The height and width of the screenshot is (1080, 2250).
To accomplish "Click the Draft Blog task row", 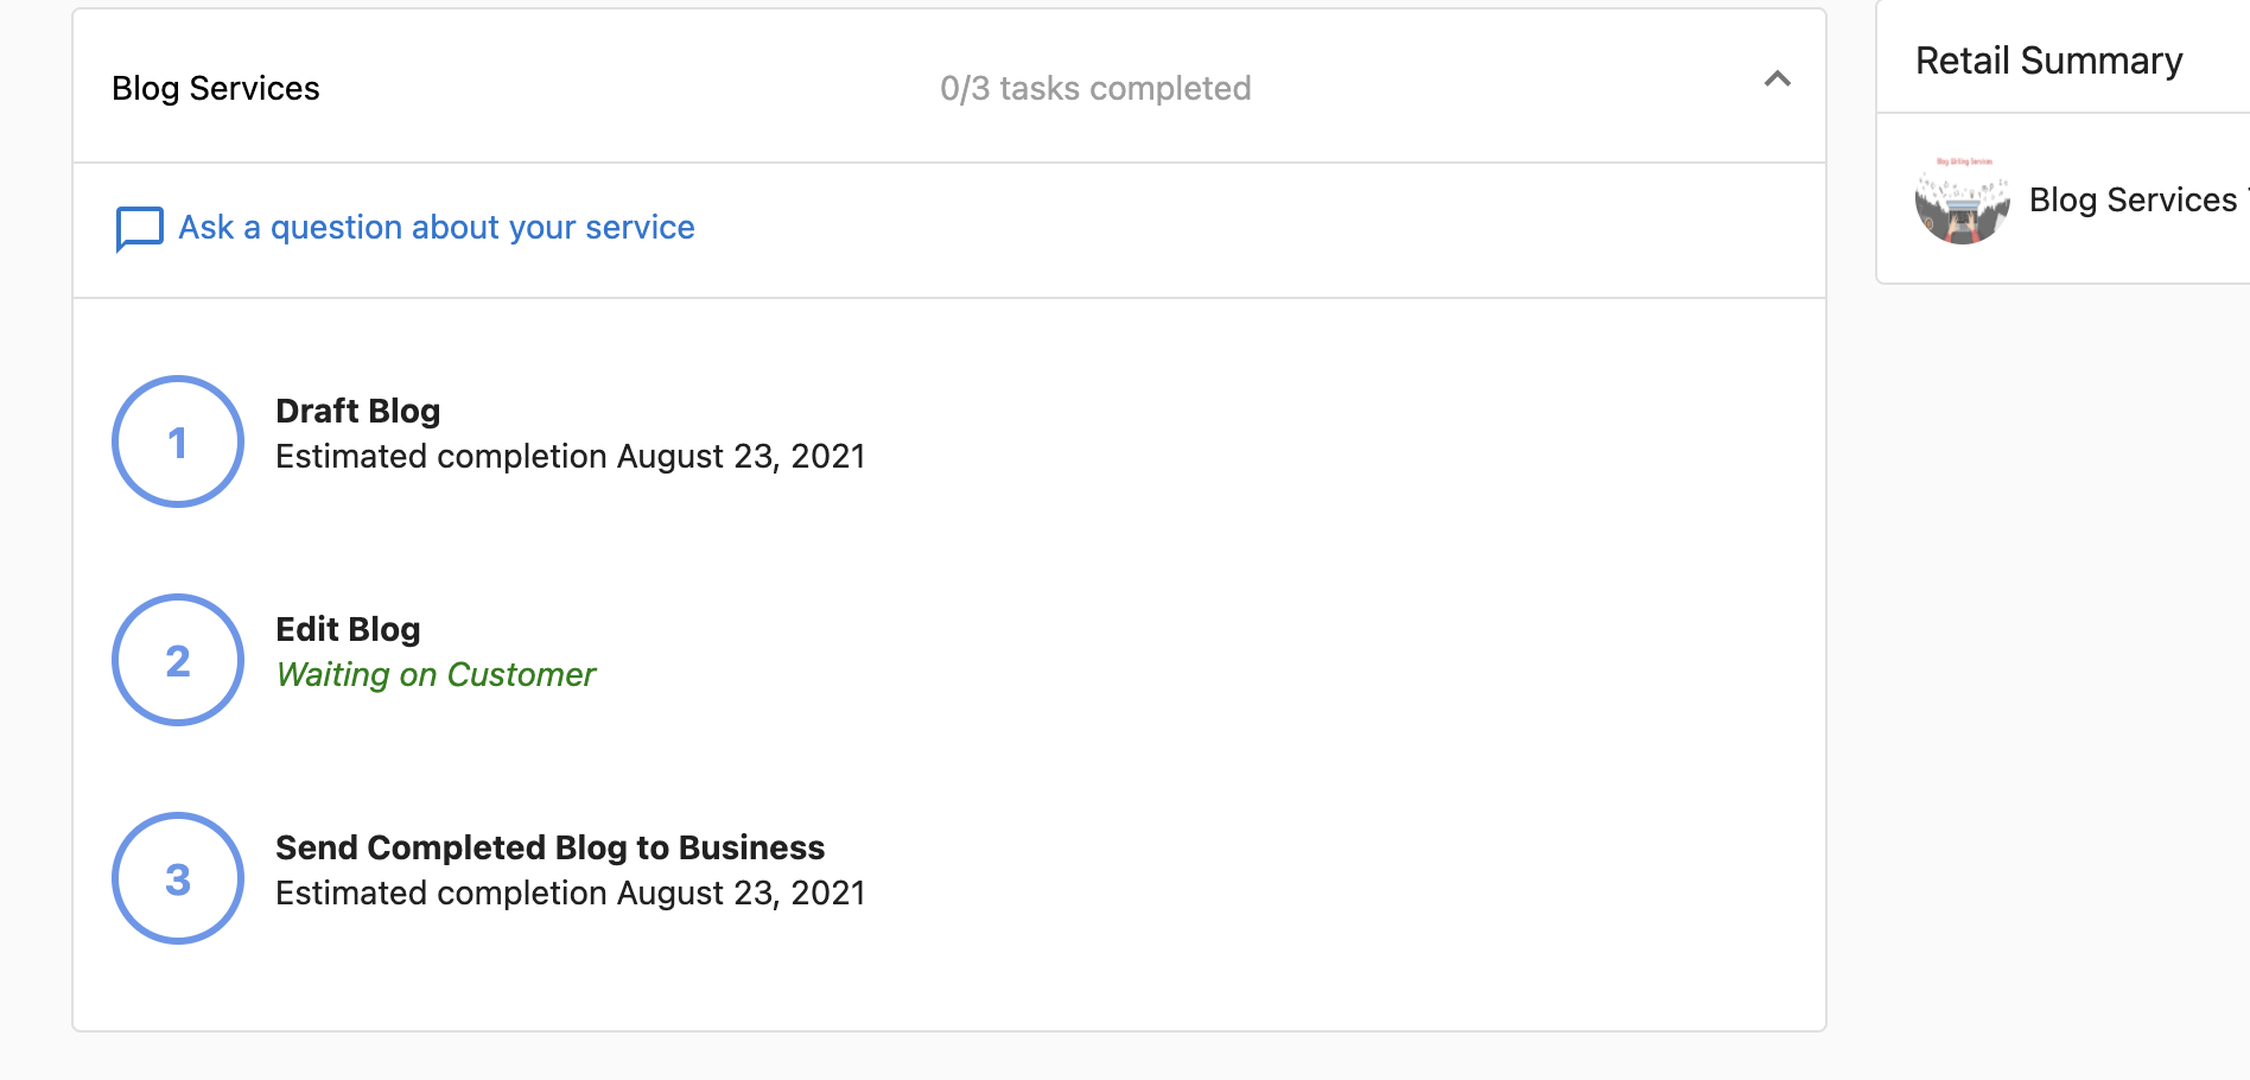I will click(x=949, y=441).
